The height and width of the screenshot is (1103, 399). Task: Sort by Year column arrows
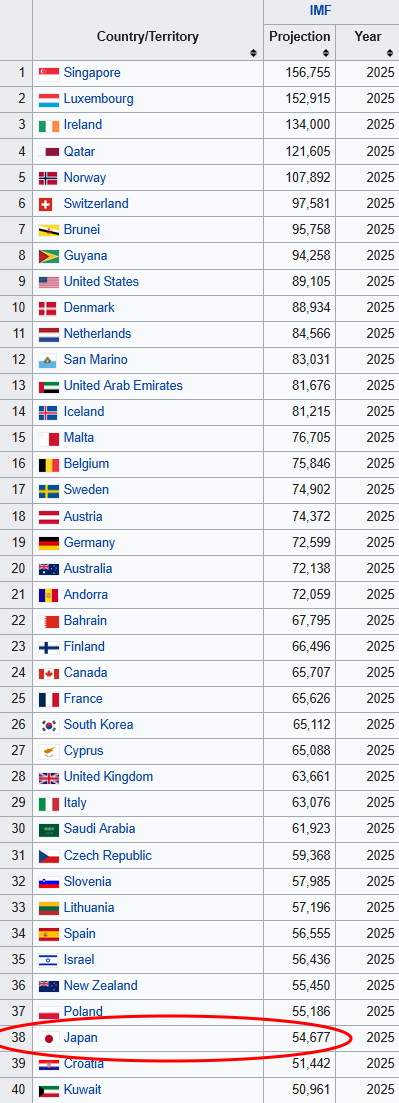(389, 53)
